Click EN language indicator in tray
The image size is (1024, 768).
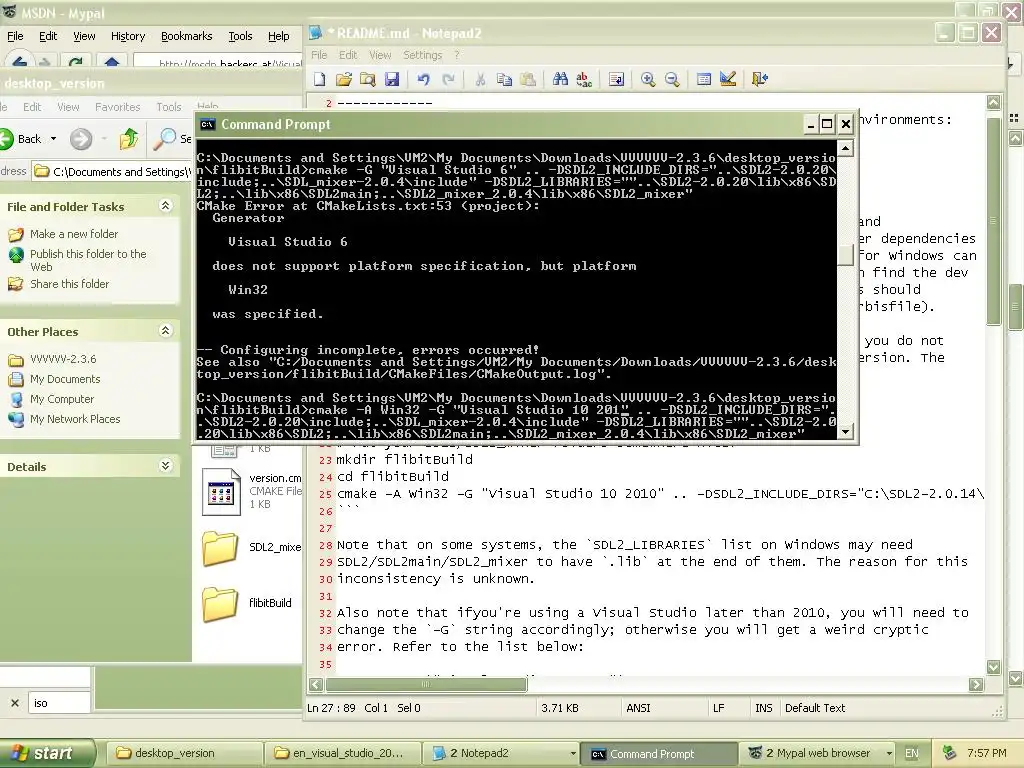pos(912,753)
